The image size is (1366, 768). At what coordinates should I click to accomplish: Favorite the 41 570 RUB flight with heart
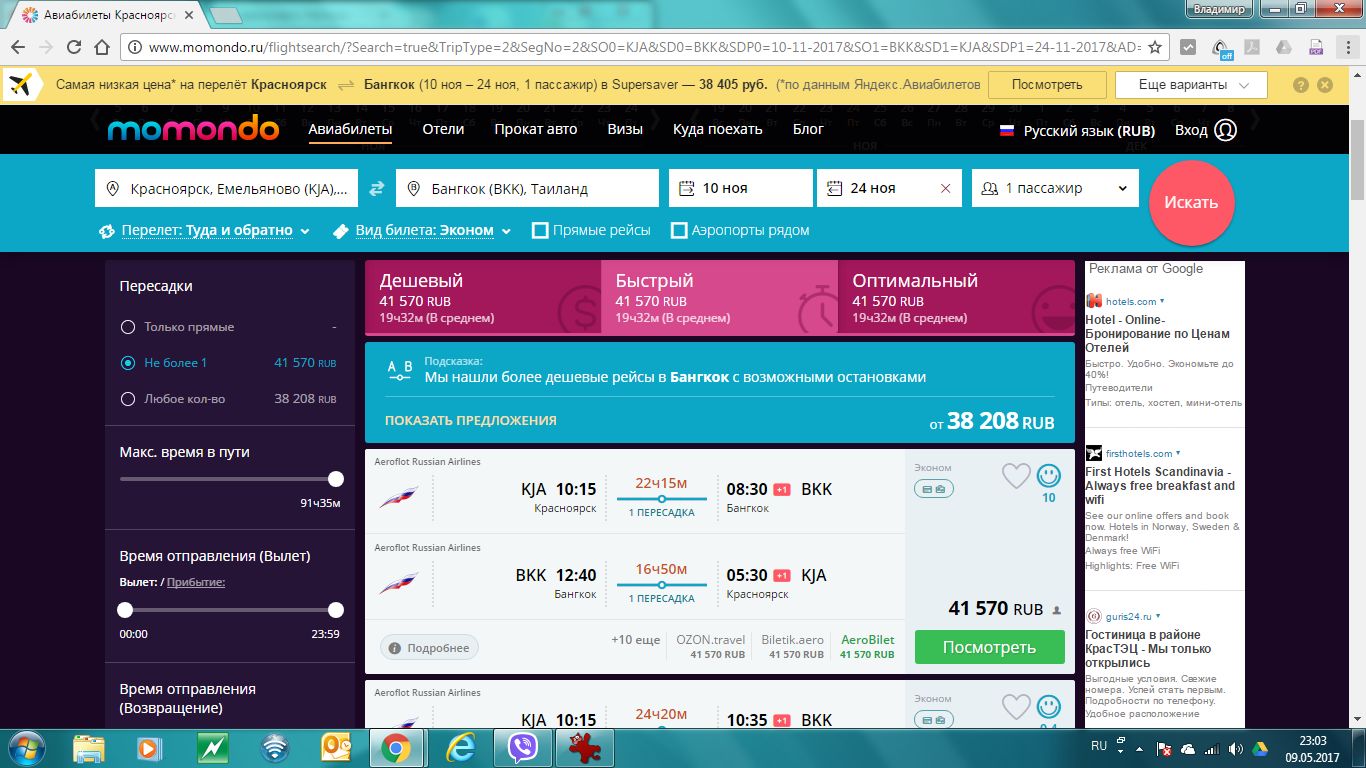1016,476
